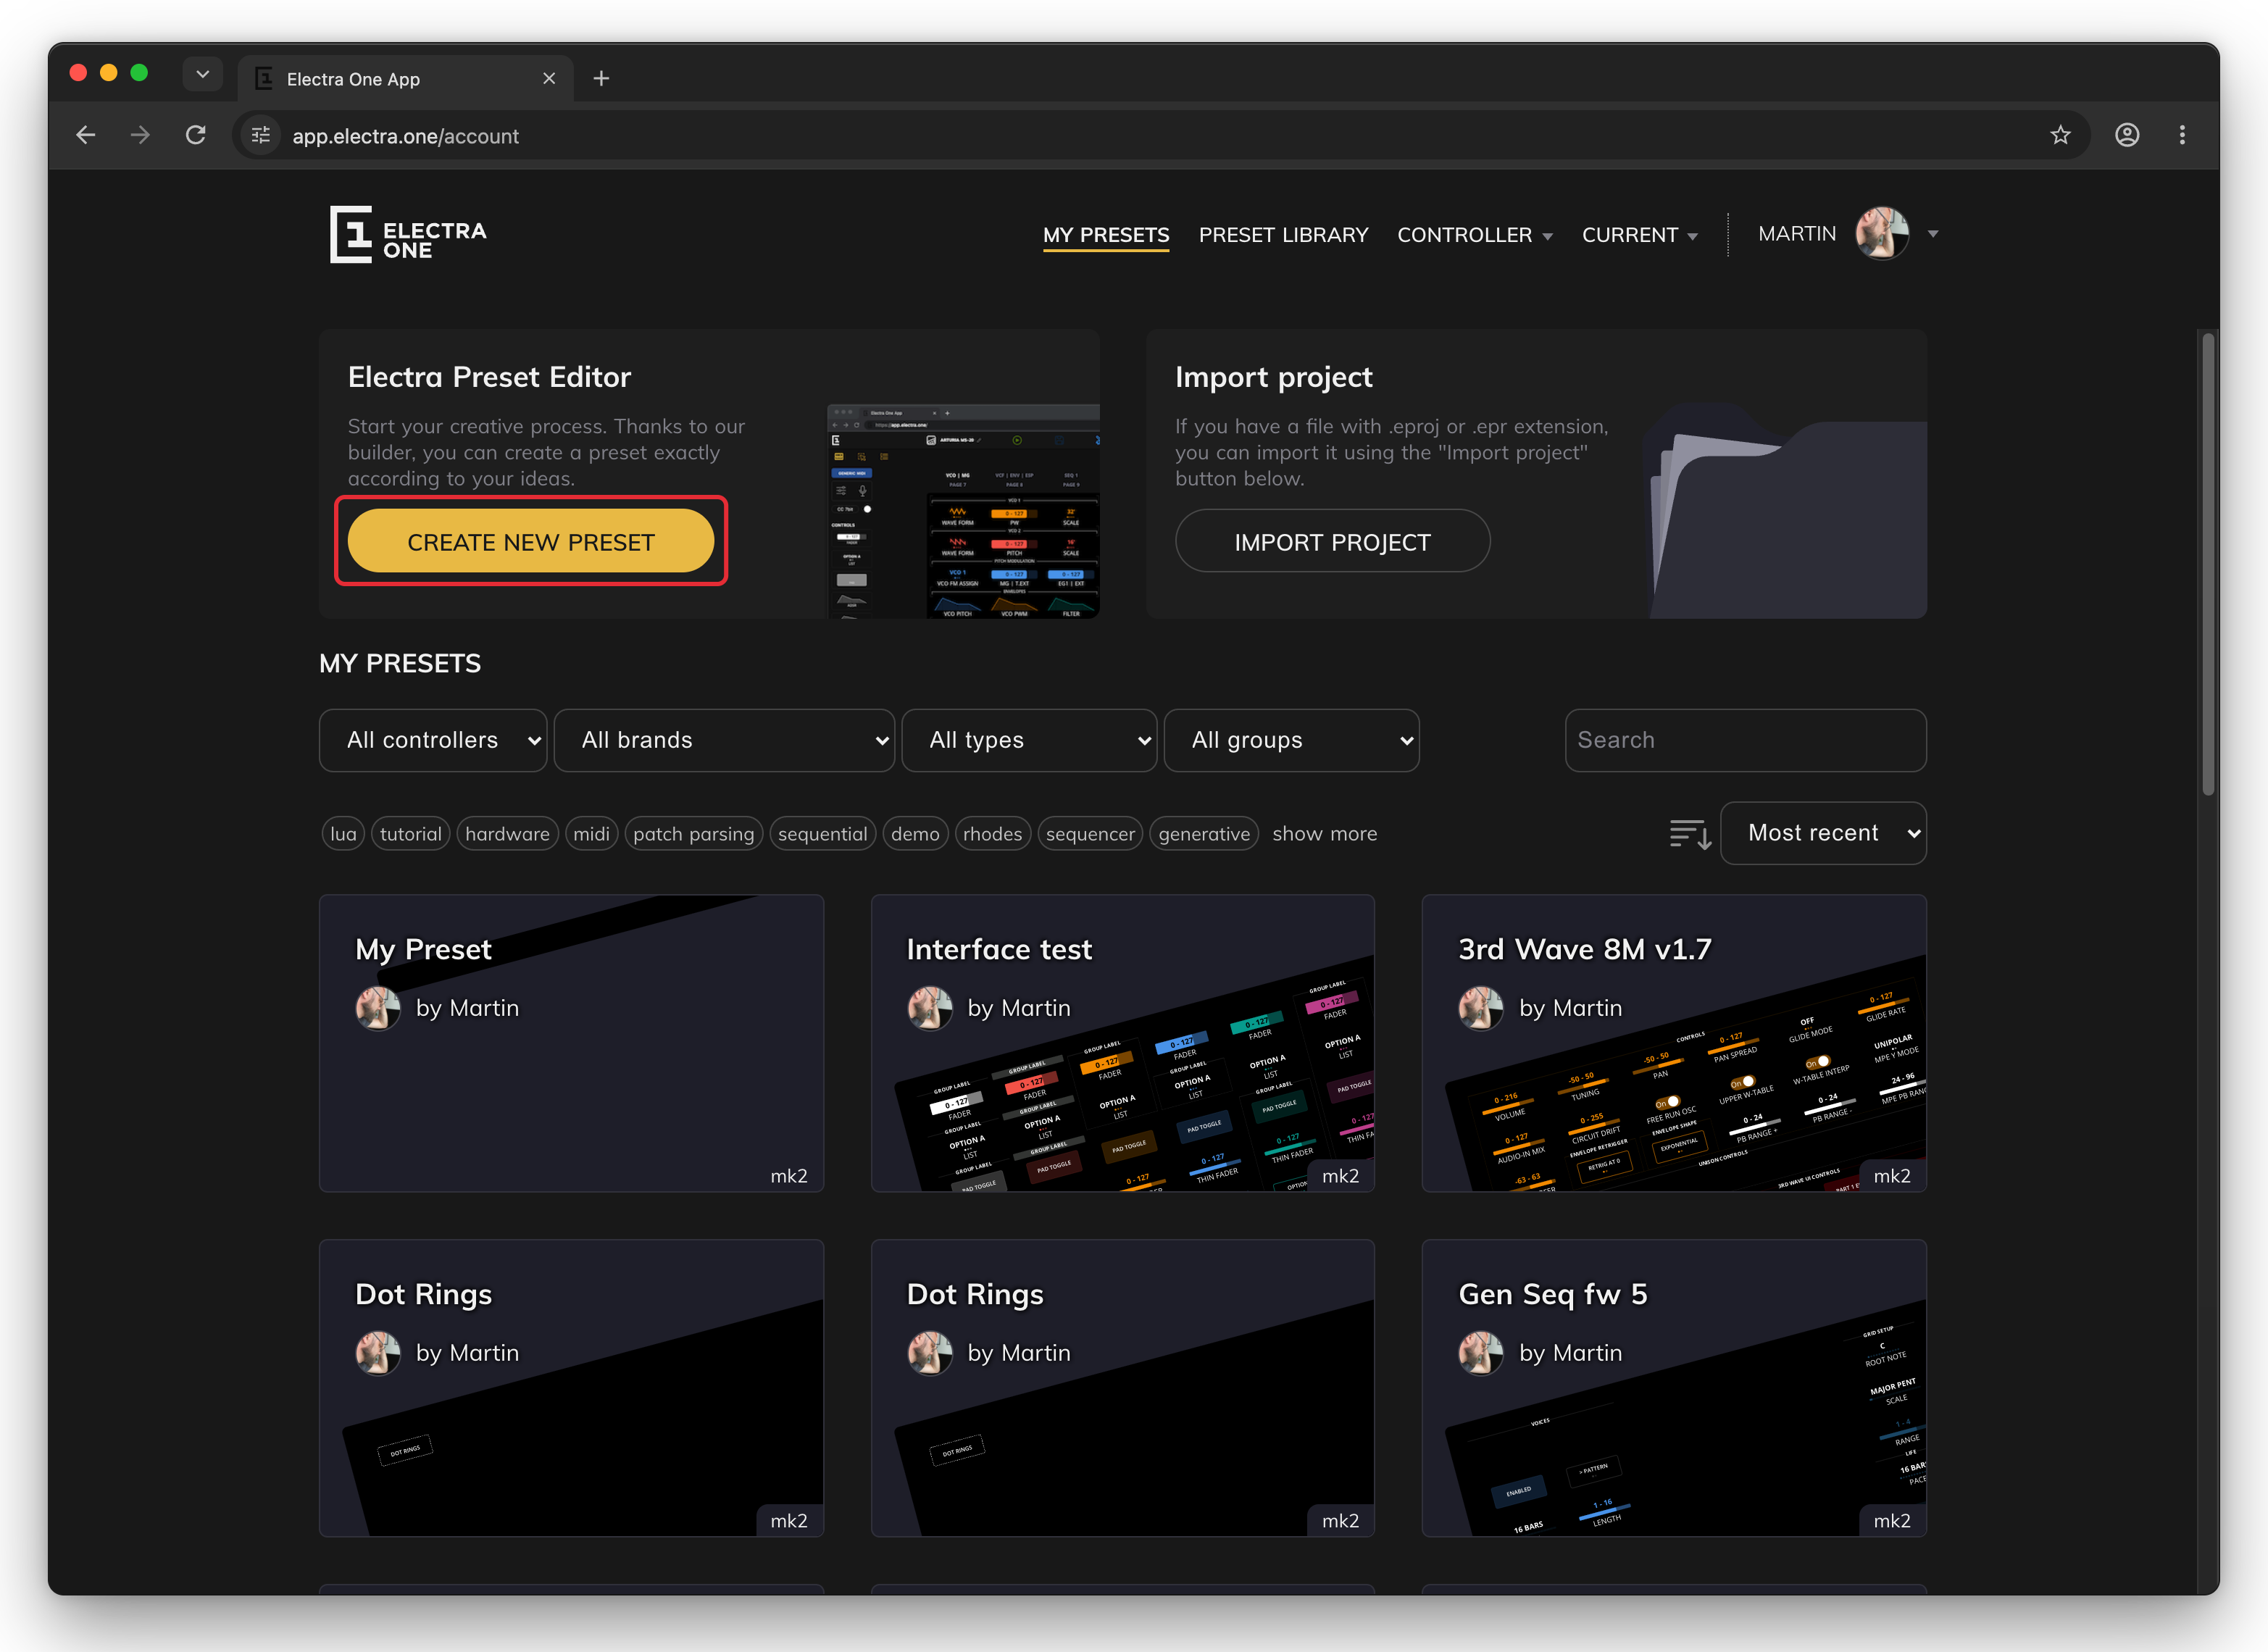Filter by the generative tag
This screenshot has height=1652, width=2268.
(x=1204, y=834)
